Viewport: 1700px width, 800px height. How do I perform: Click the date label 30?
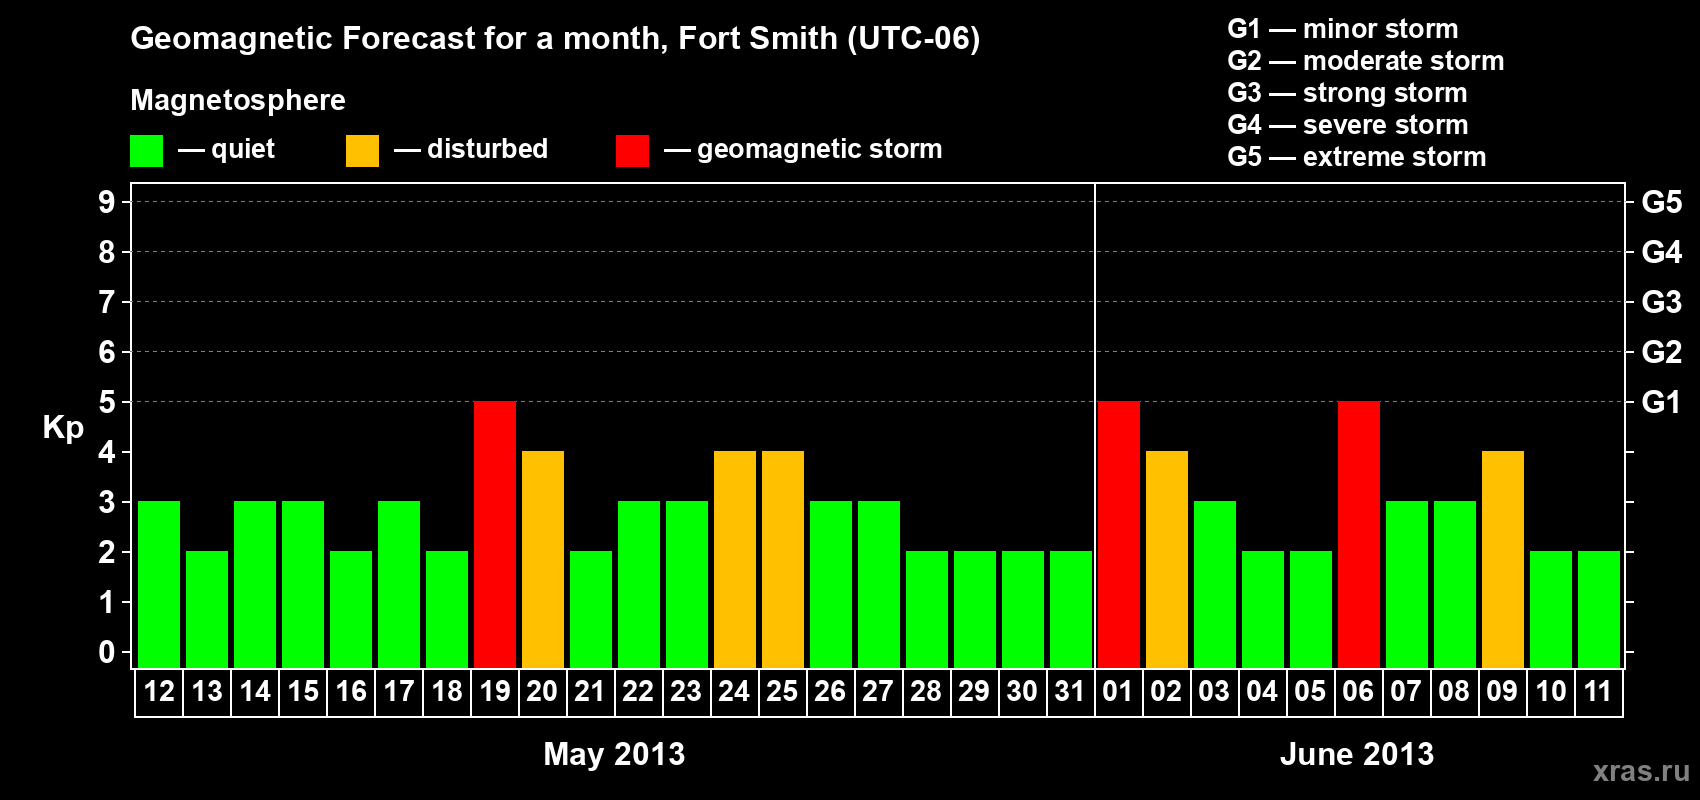click(x=1022, y=692)
